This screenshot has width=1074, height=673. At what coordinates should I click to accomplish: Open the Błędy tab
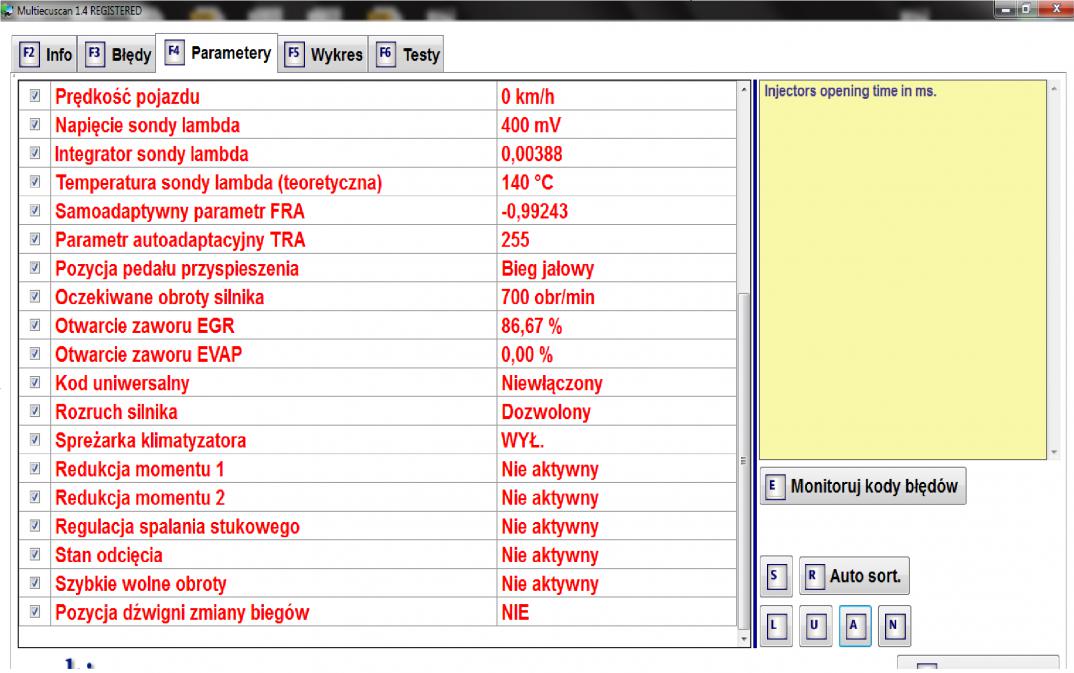[x=120, y=55]
